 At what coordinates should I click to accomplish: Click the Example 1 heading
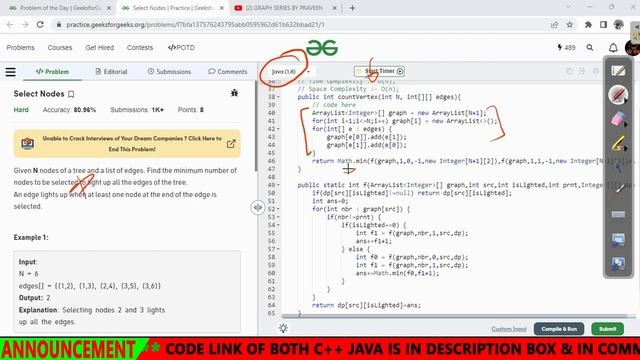point(31,238)
